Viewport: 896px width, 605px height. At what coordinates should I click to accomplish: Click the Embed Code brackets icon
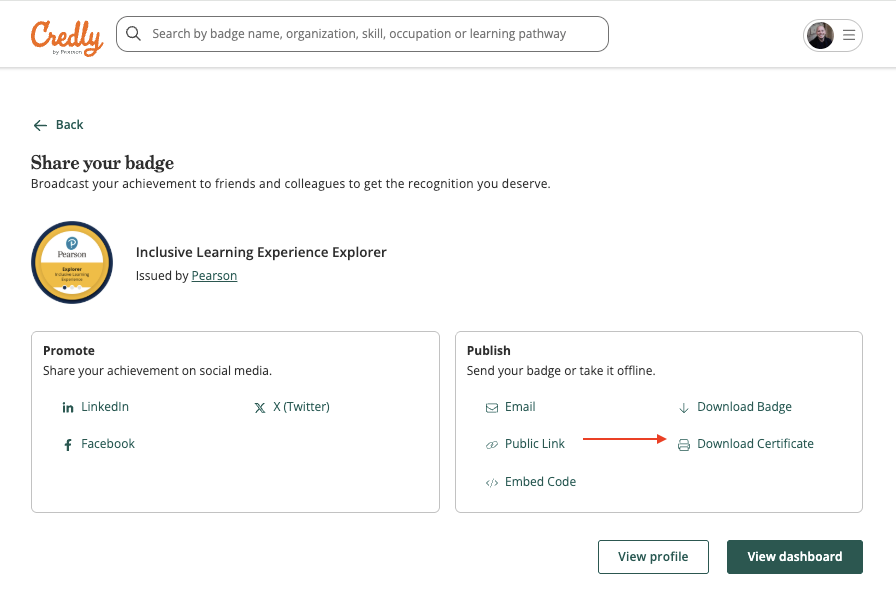pyautogui.click(x=491, y=483)
